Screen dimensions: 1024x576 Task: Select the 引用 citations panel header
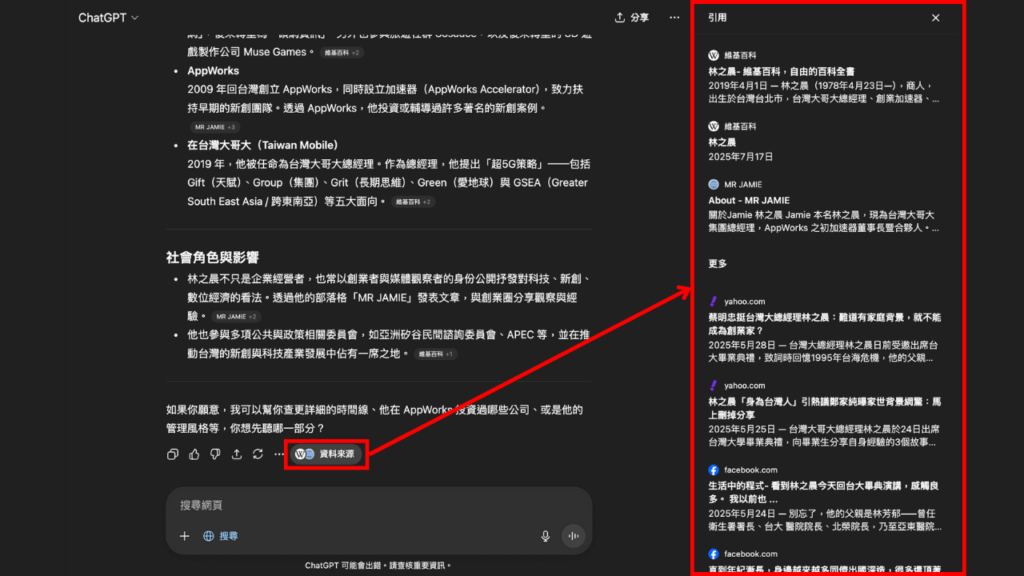point(717,18)
